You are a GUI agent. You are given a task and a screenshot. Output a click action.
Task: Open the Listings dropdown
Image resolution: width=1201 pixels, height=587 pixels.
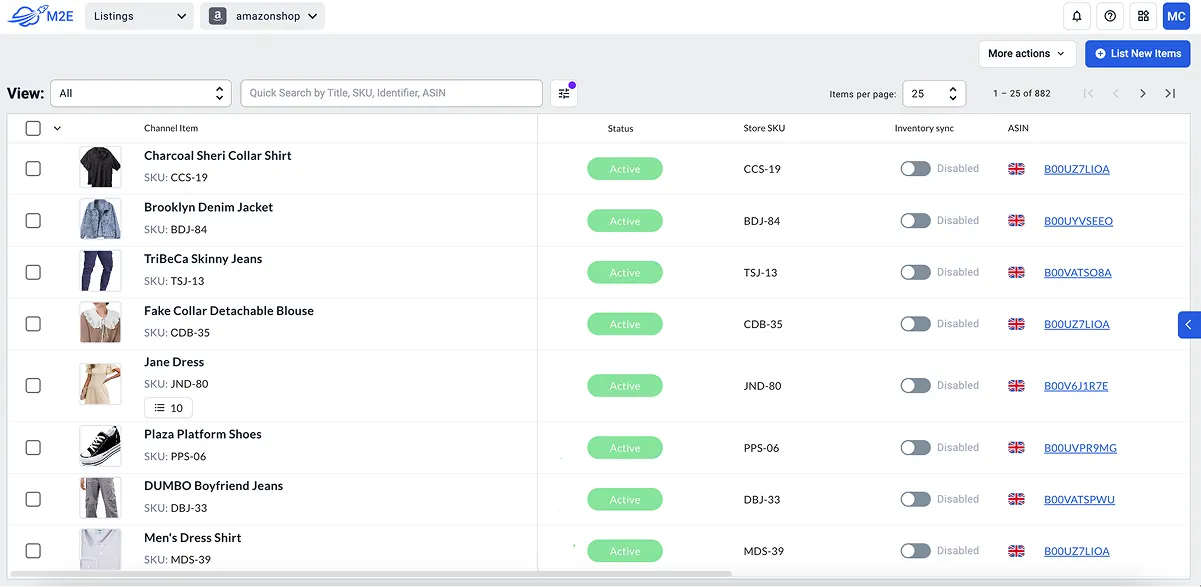[x=138, y=16]
